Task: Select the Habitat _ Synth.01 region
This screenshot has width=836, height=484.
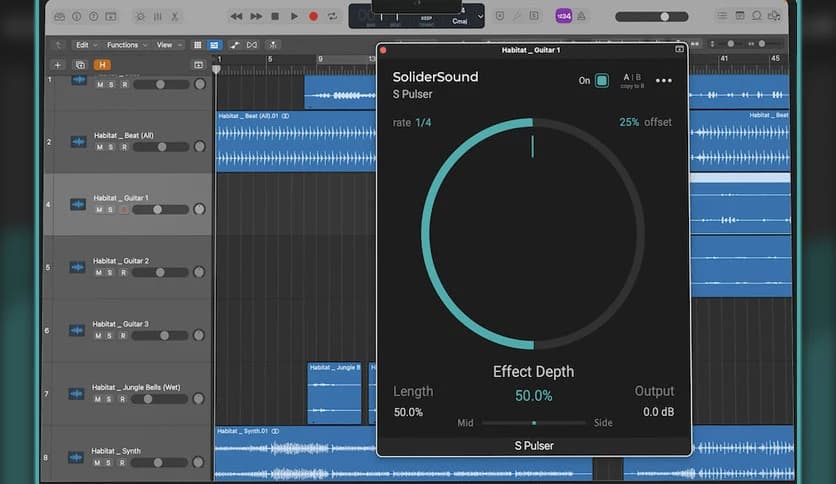Action: tap(403, 454)
